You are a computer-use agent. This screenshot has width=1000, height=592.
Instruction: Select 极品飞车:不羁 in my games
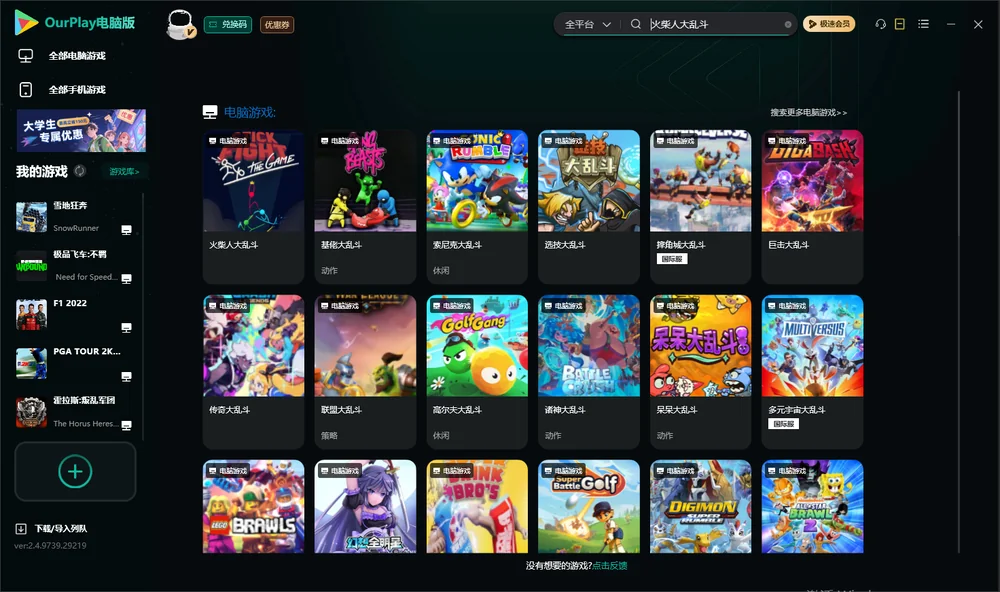(75, 265)
